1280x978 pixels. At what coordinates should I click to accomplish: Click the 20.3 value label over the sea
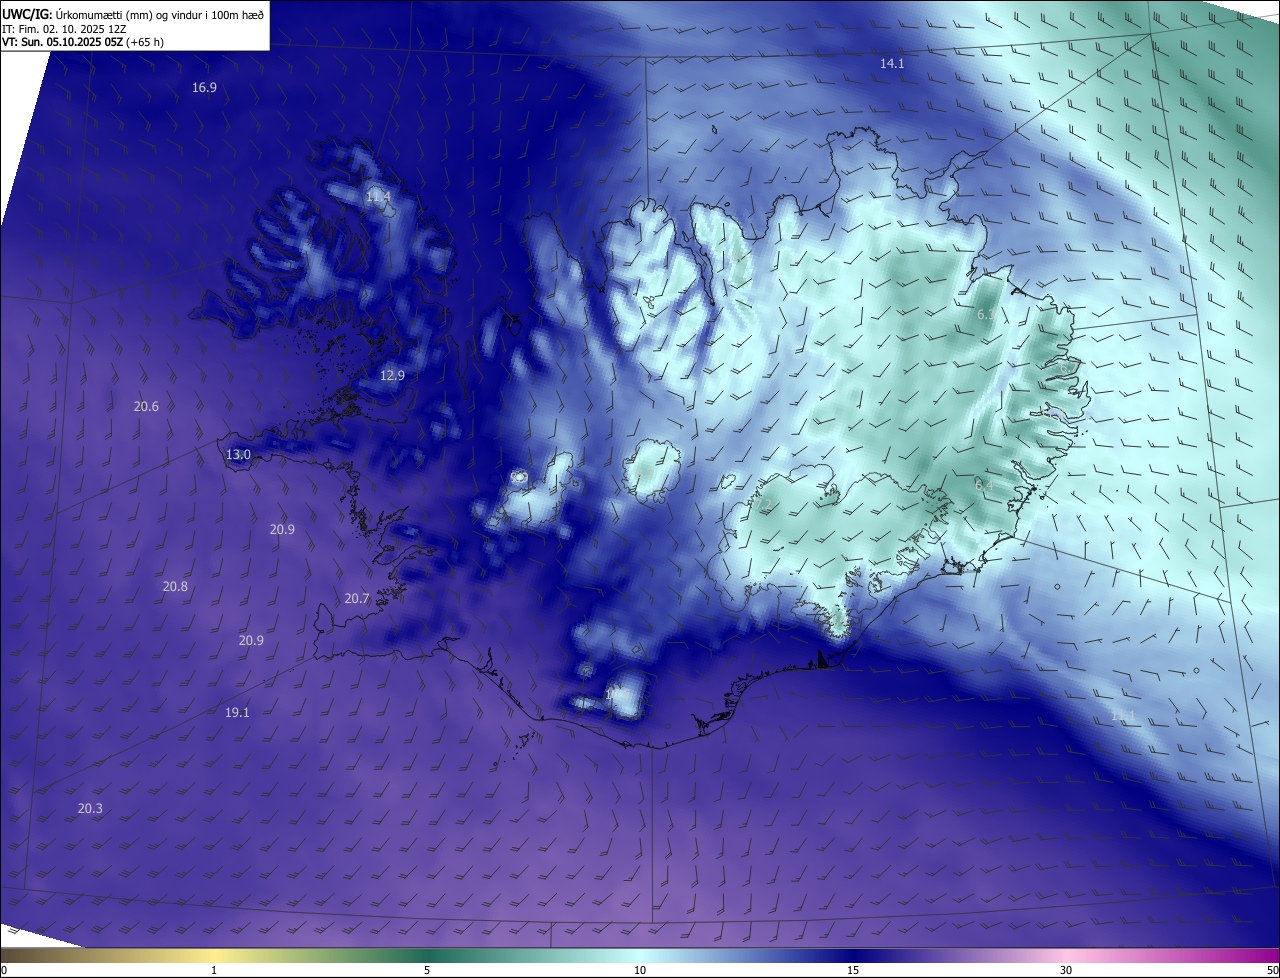pyautogui.click(x=90, y=808)
